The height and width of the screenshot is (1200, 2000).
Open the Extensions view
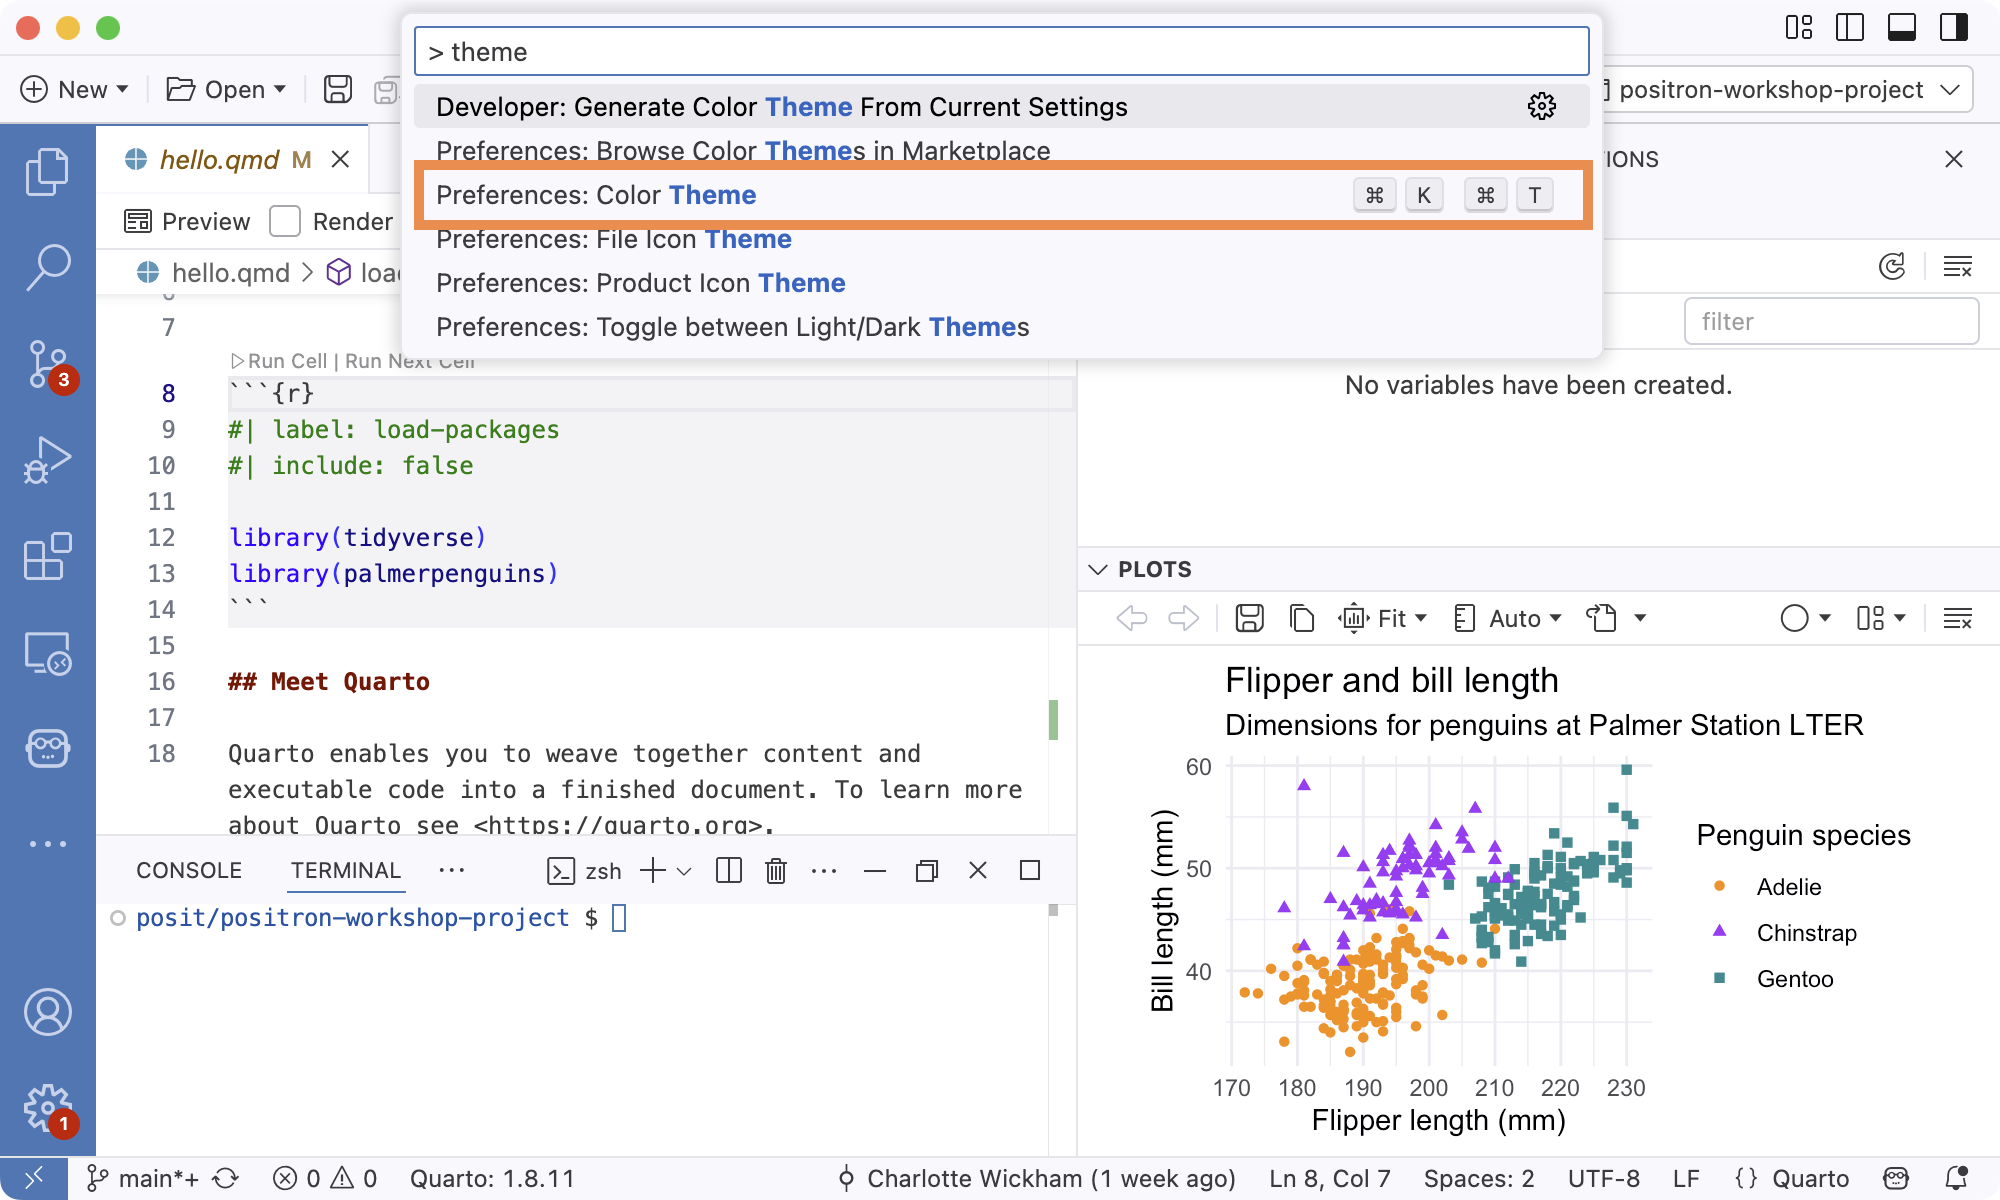coord(47,556)
